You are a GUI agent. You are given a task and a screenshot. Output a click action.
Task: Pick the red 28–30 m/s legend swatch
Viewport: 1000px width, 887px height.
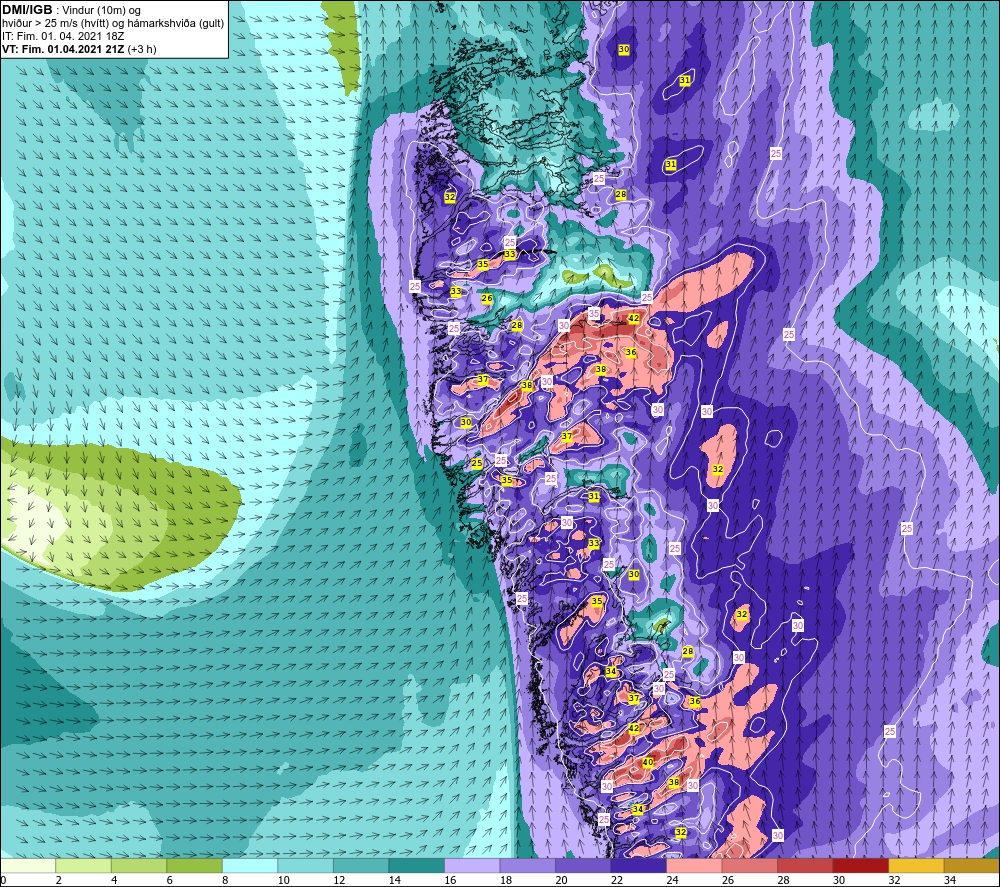pos(805,866)
